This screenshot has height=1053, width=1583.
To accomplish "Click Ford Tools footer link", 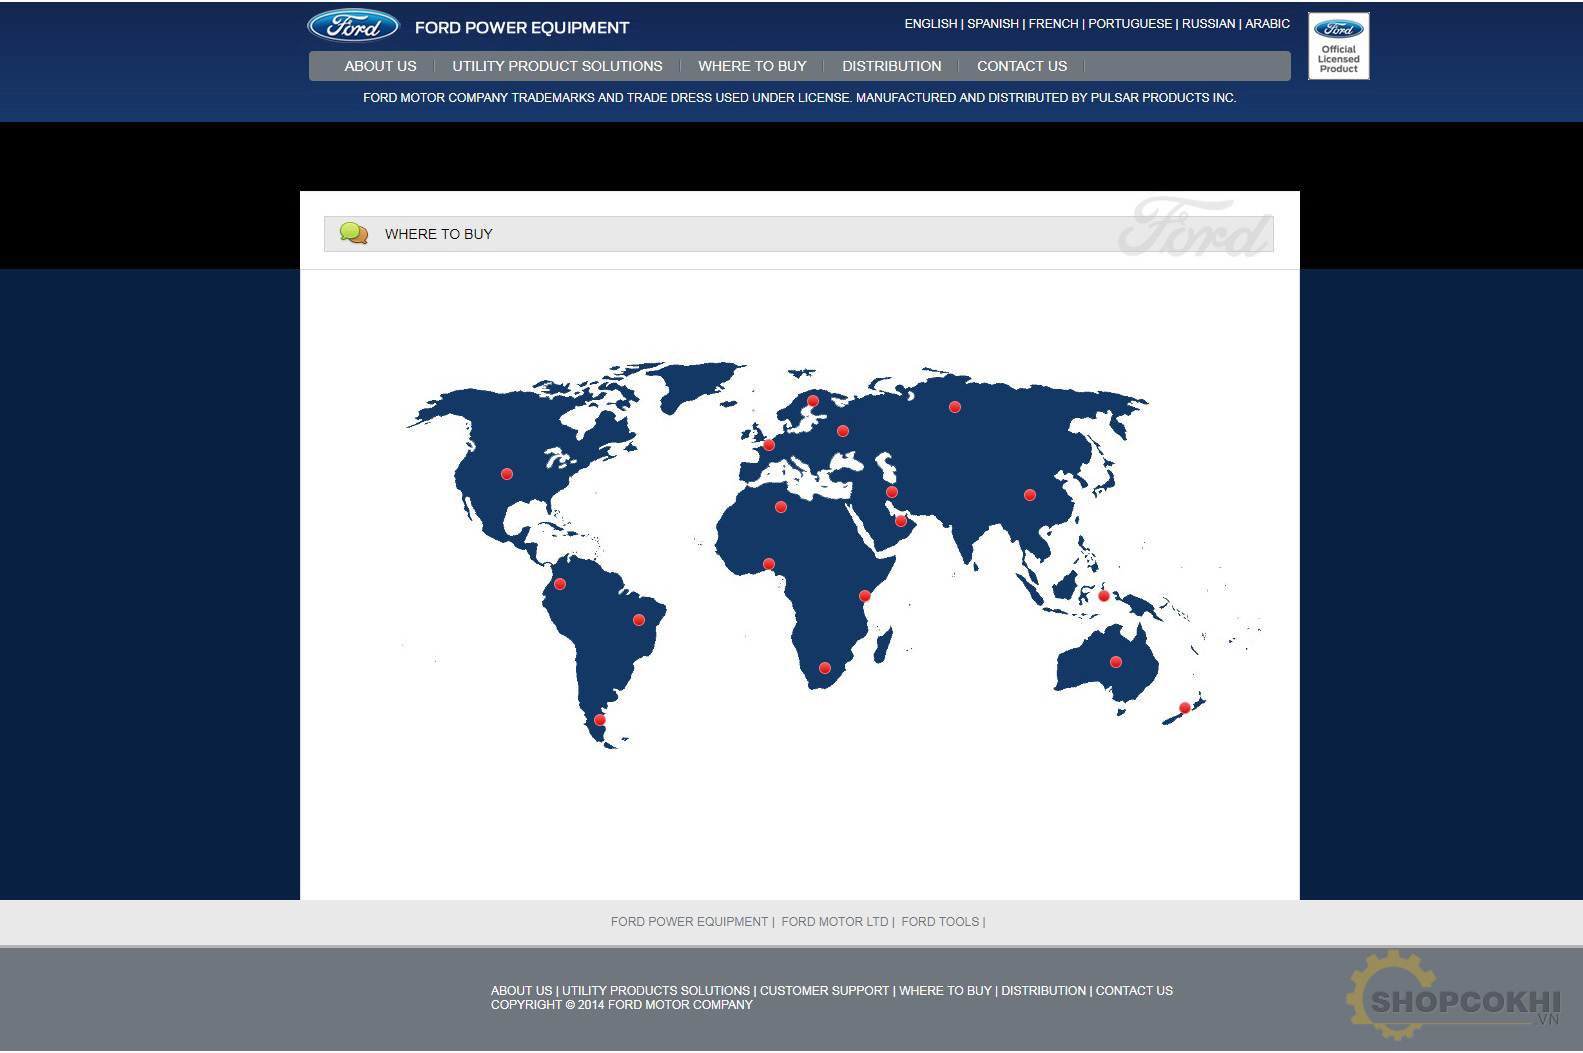I will tap(940, 922).
